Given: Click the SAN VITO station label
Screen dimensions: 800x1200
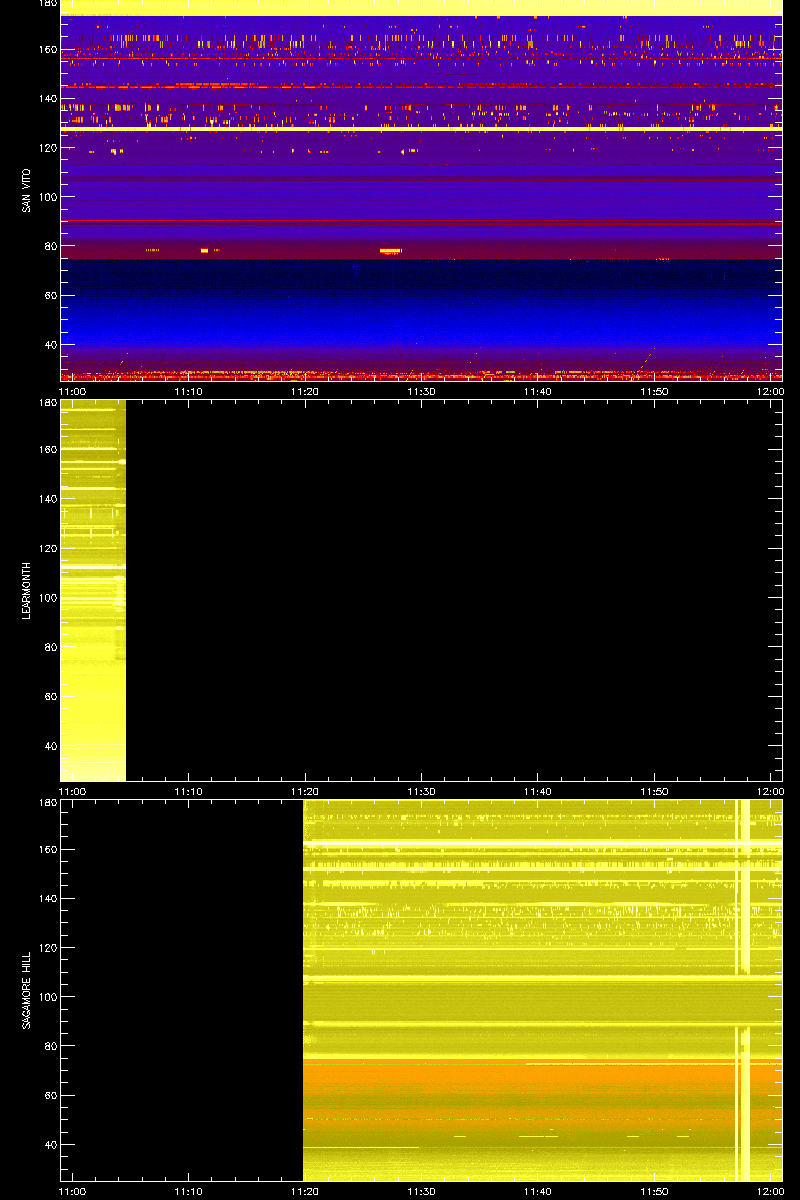Looking at the screenshot, I should (x=26, y=190).
